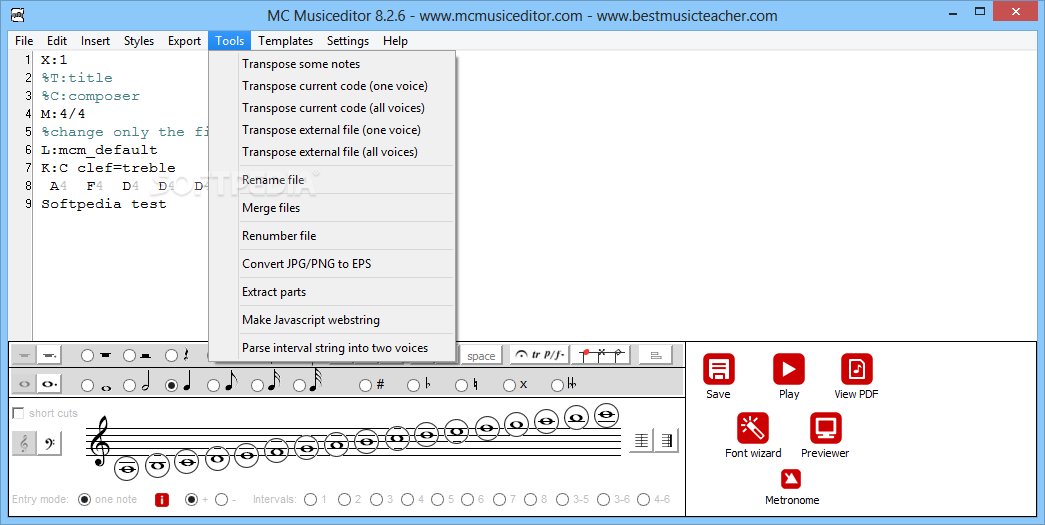Click the app icon in the title bar
Viewport: 1045px width, 525px height.
17,15
